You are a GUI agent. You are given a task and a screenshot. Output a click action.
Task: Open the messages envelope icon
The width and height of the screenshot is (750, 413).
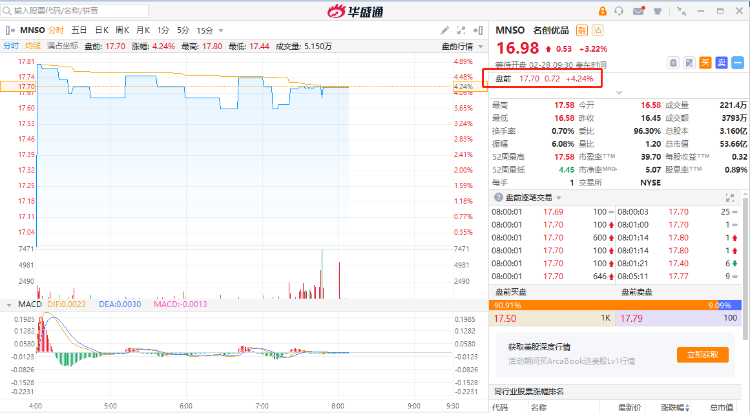[x=638, y=11]
